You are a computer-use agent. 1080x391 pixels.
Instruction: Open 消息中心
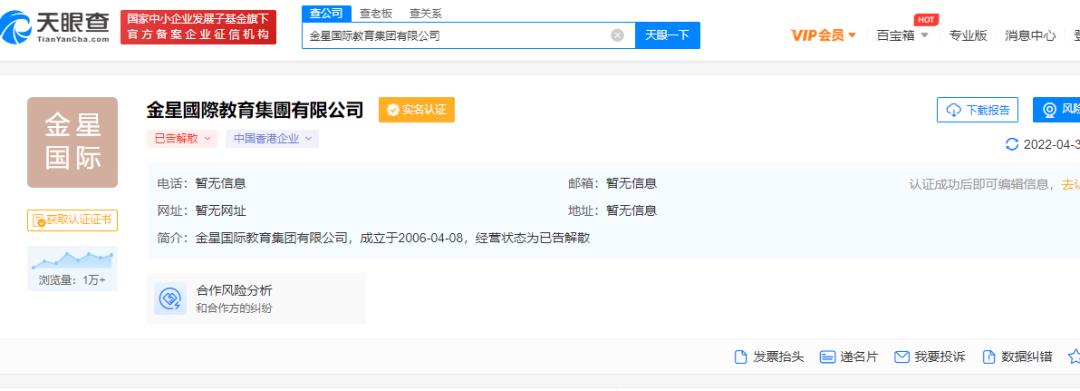tap(1030, 35)
